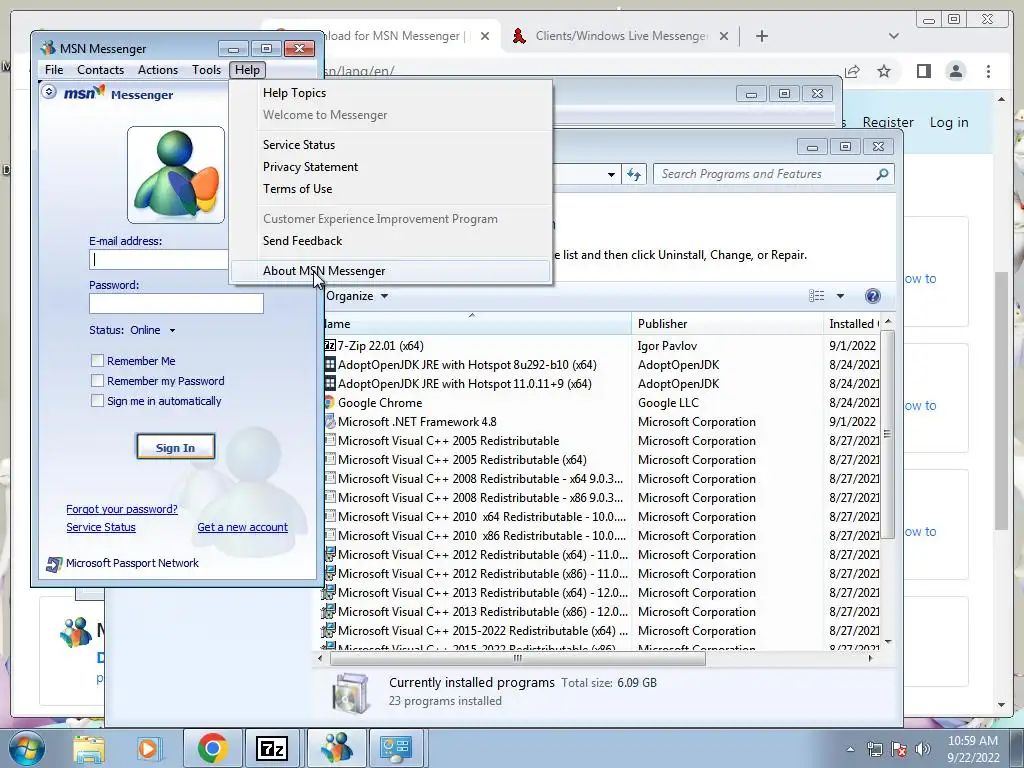This screenshot has width=1024, height=768.
Task: Open the Windows Start button
Action: (x=27, y=748)
